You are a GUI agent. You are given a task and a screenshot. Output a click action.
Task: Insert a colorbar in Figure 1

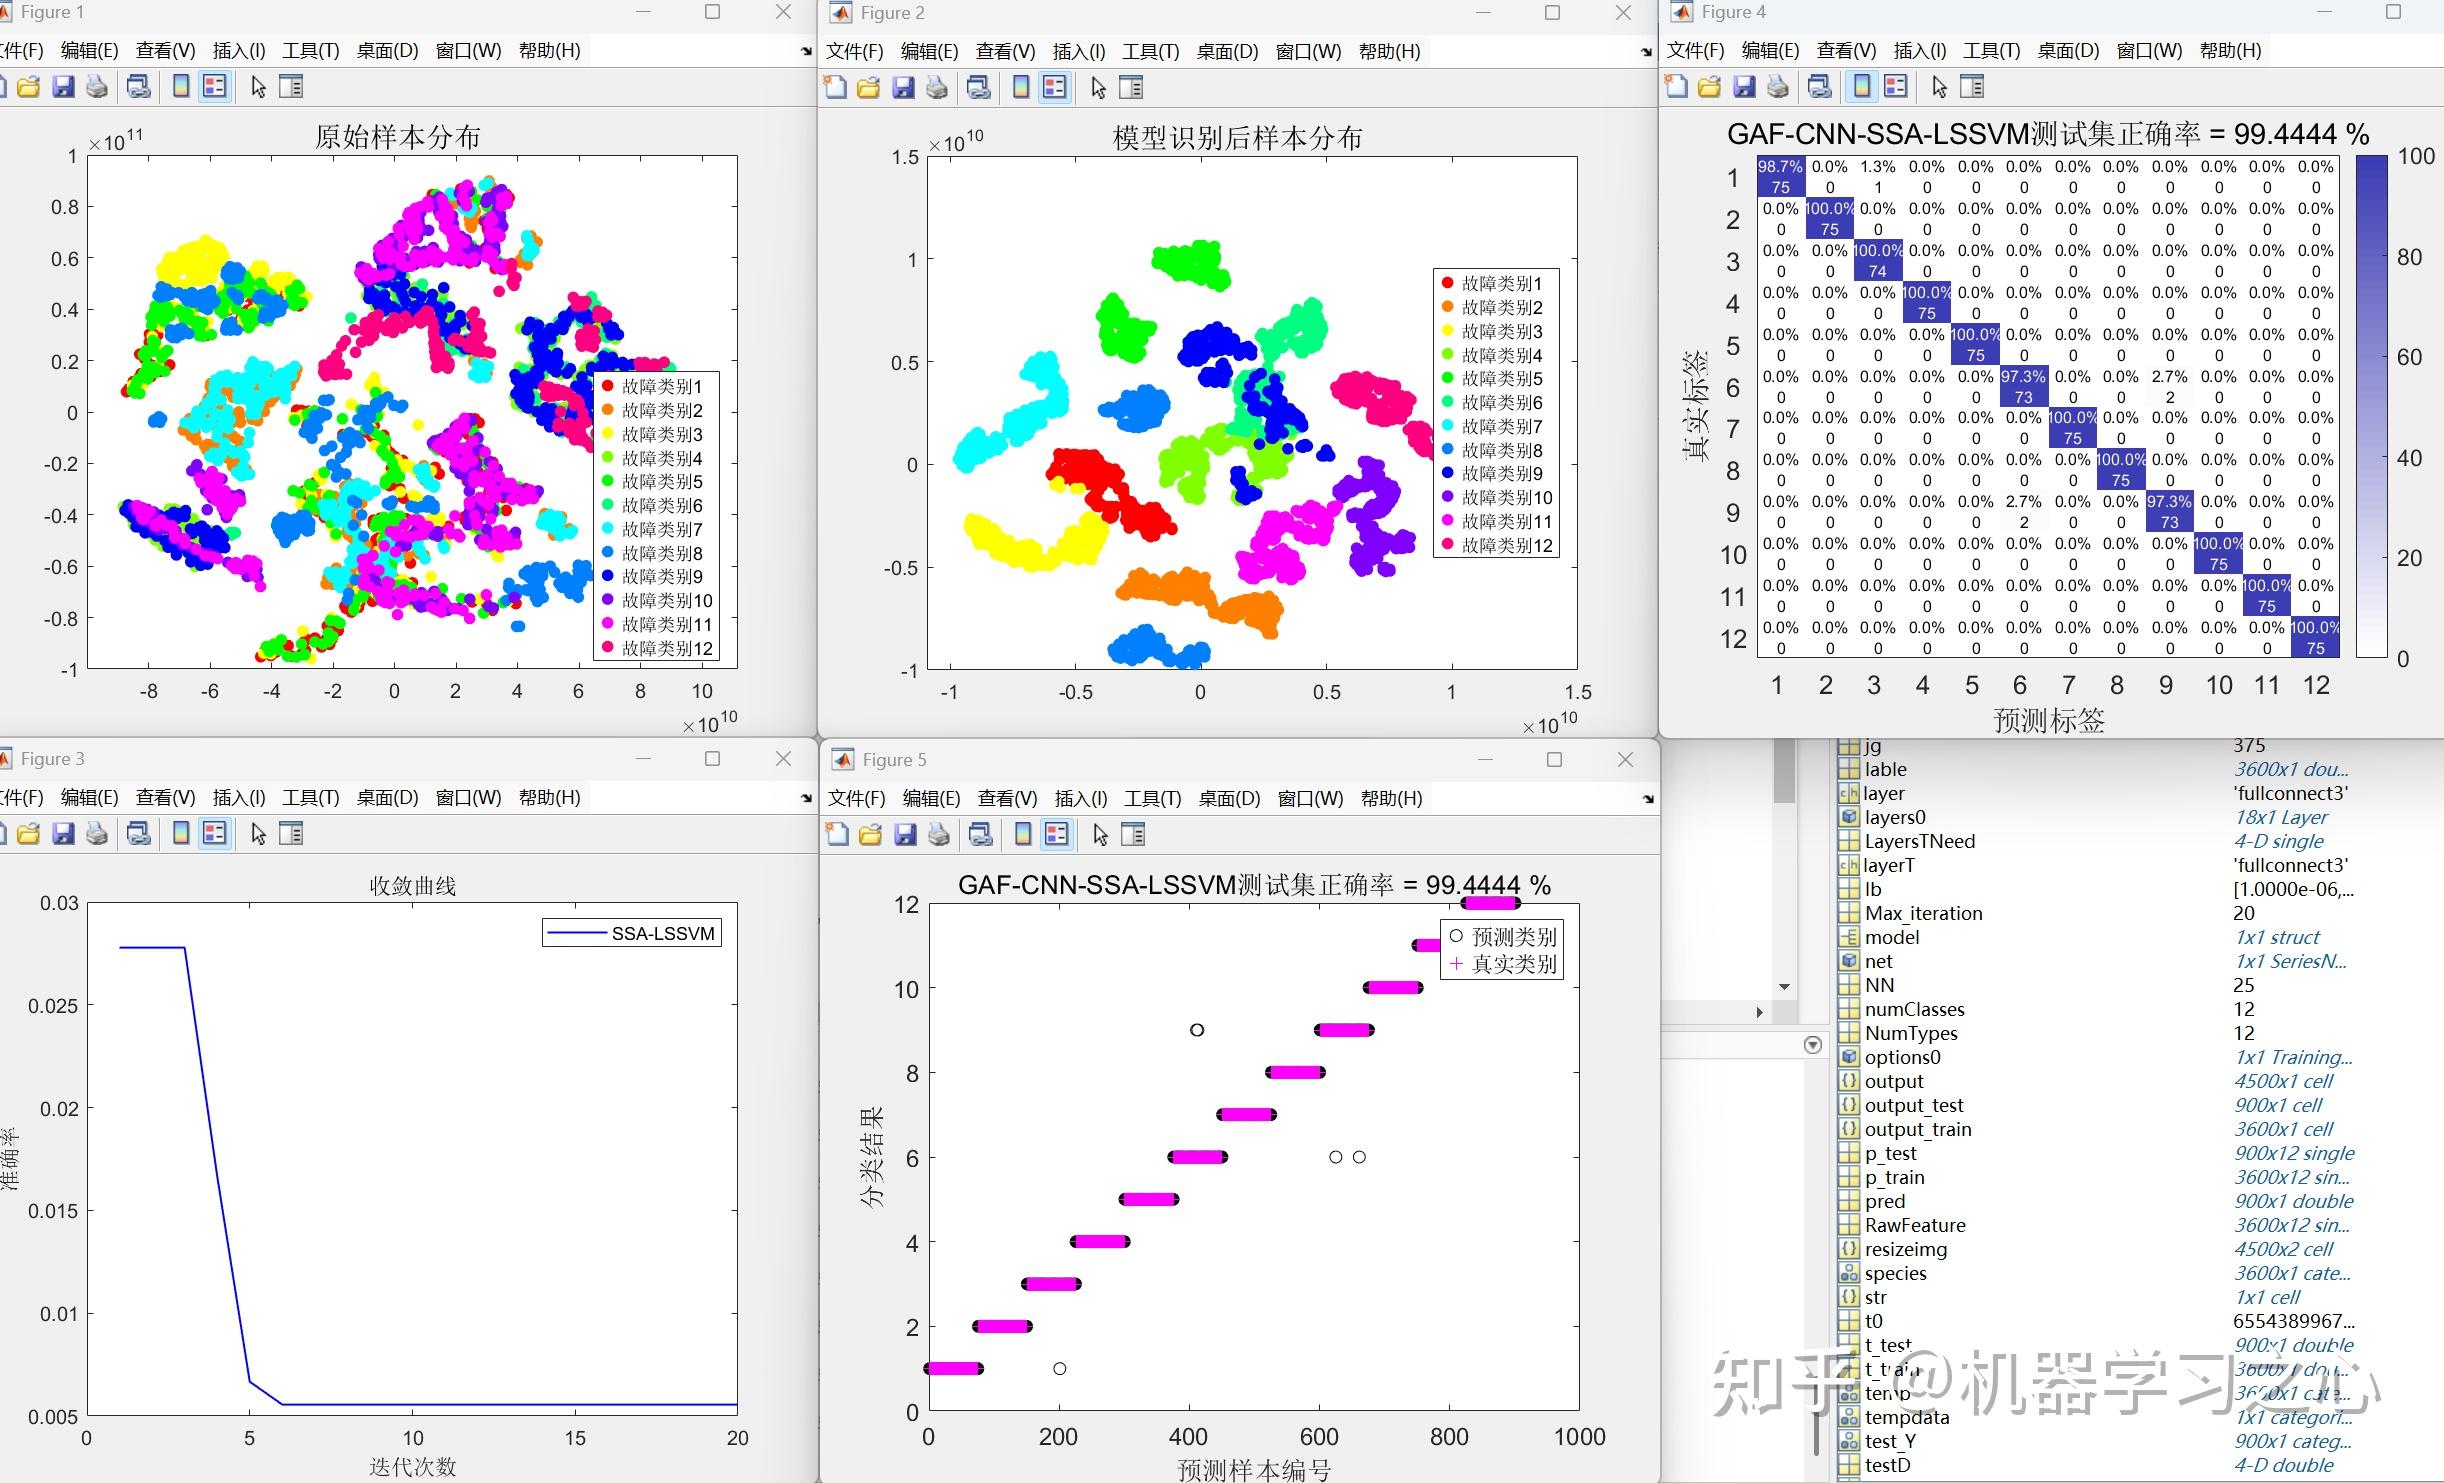click(x=180, y=87)
